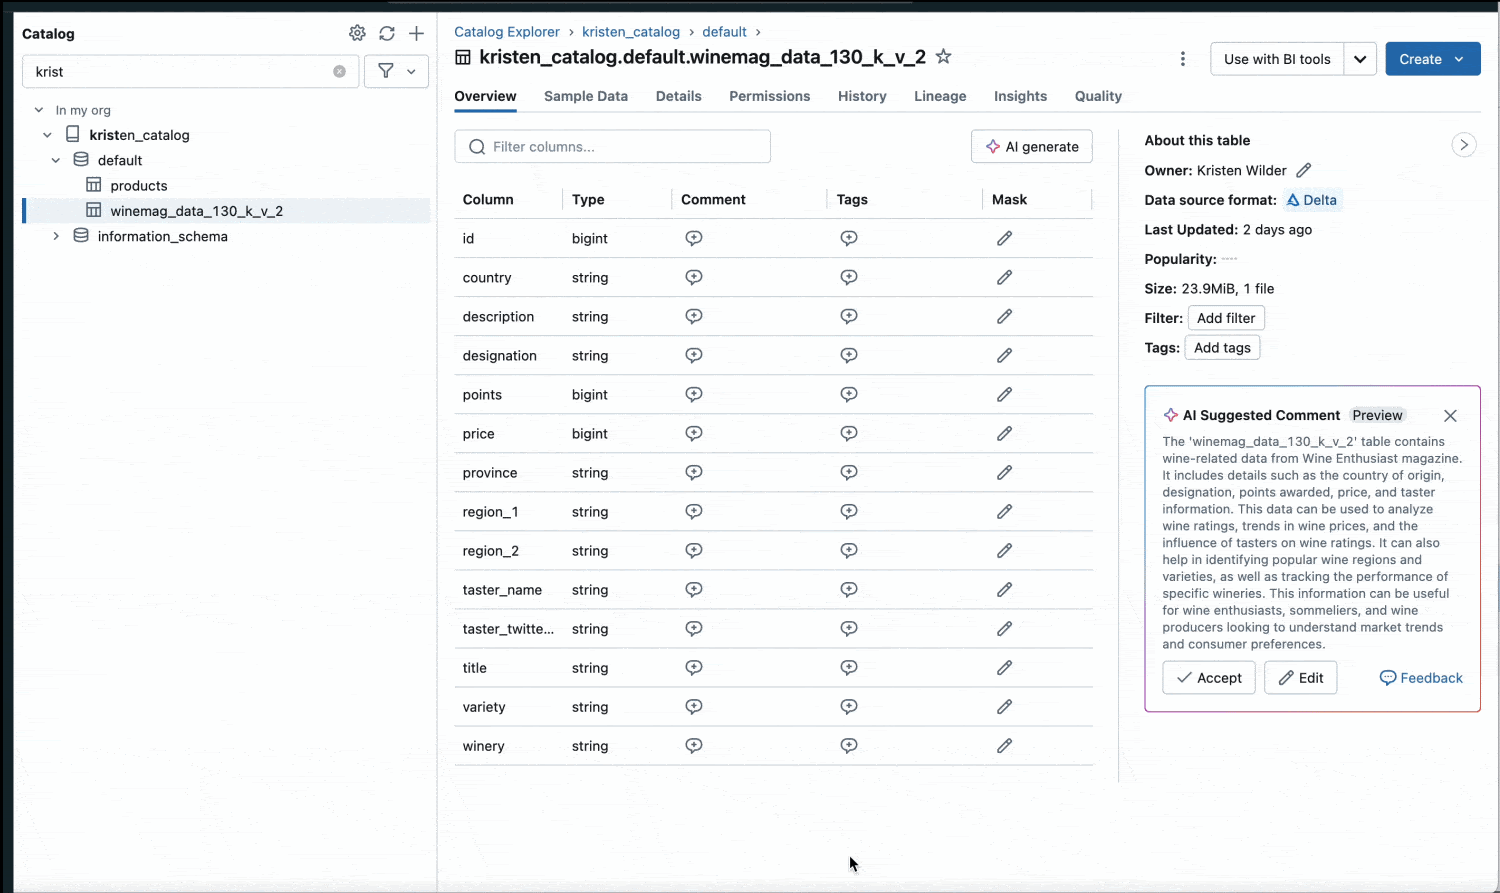Click the catalog settings gear icon
Screen dimensions: 1500x893
pyautogui.click(x=357, y=33)
